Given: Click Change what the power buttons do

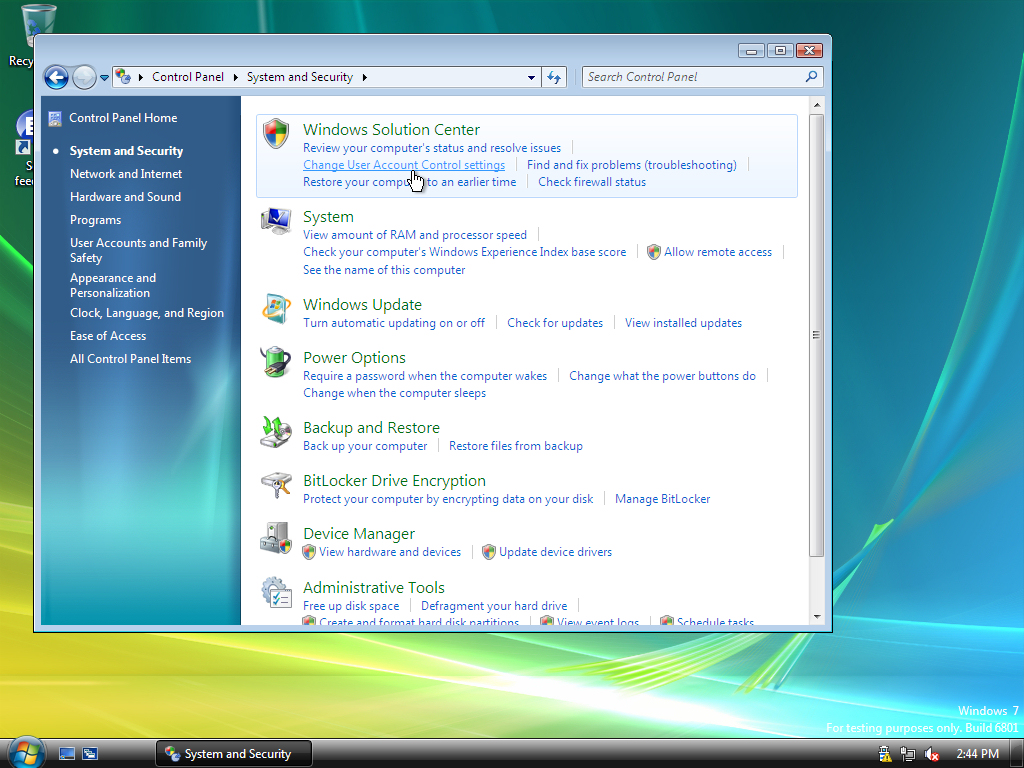Looking at the screenshot, I should (662, 376).
